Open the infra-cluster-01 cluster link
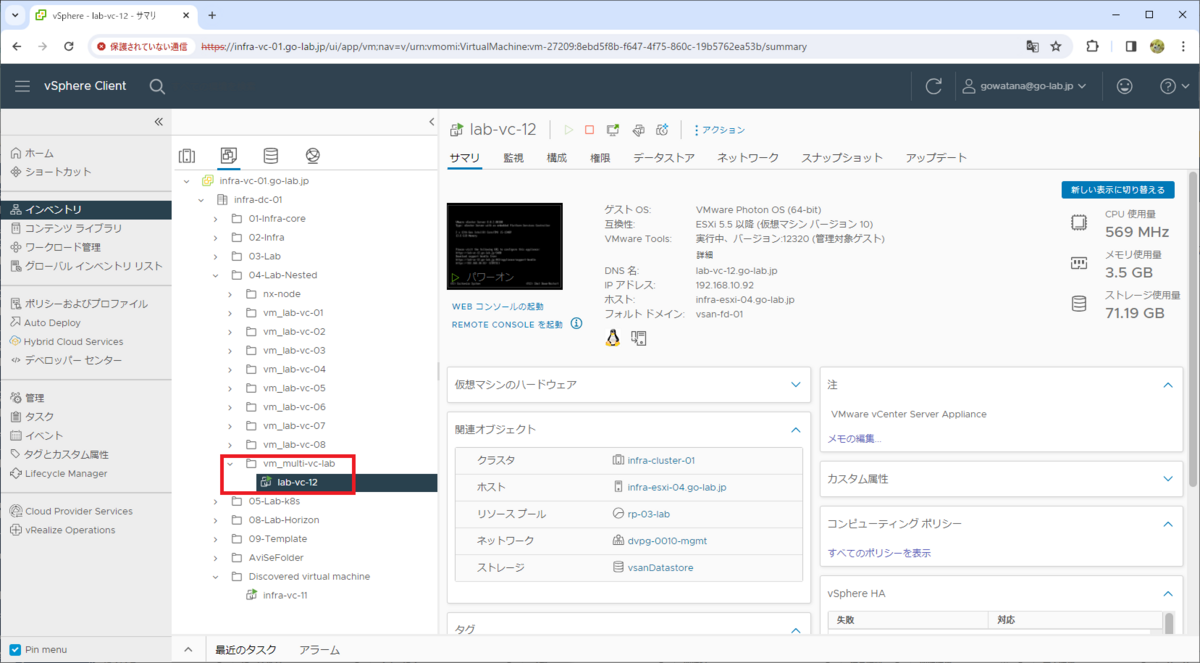Image resolution: width=1200 pixels, height=663 pixels. click(661, 460)
